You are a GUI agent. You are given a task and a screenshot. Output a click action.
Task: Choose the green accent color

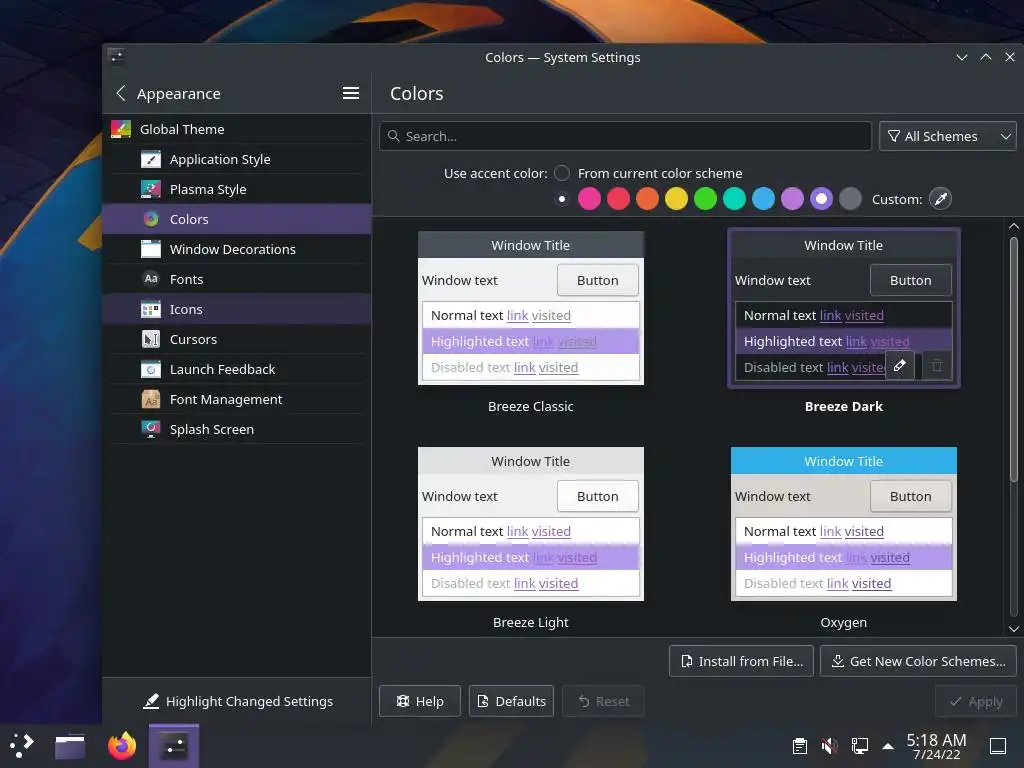click(x=705, y=199)
